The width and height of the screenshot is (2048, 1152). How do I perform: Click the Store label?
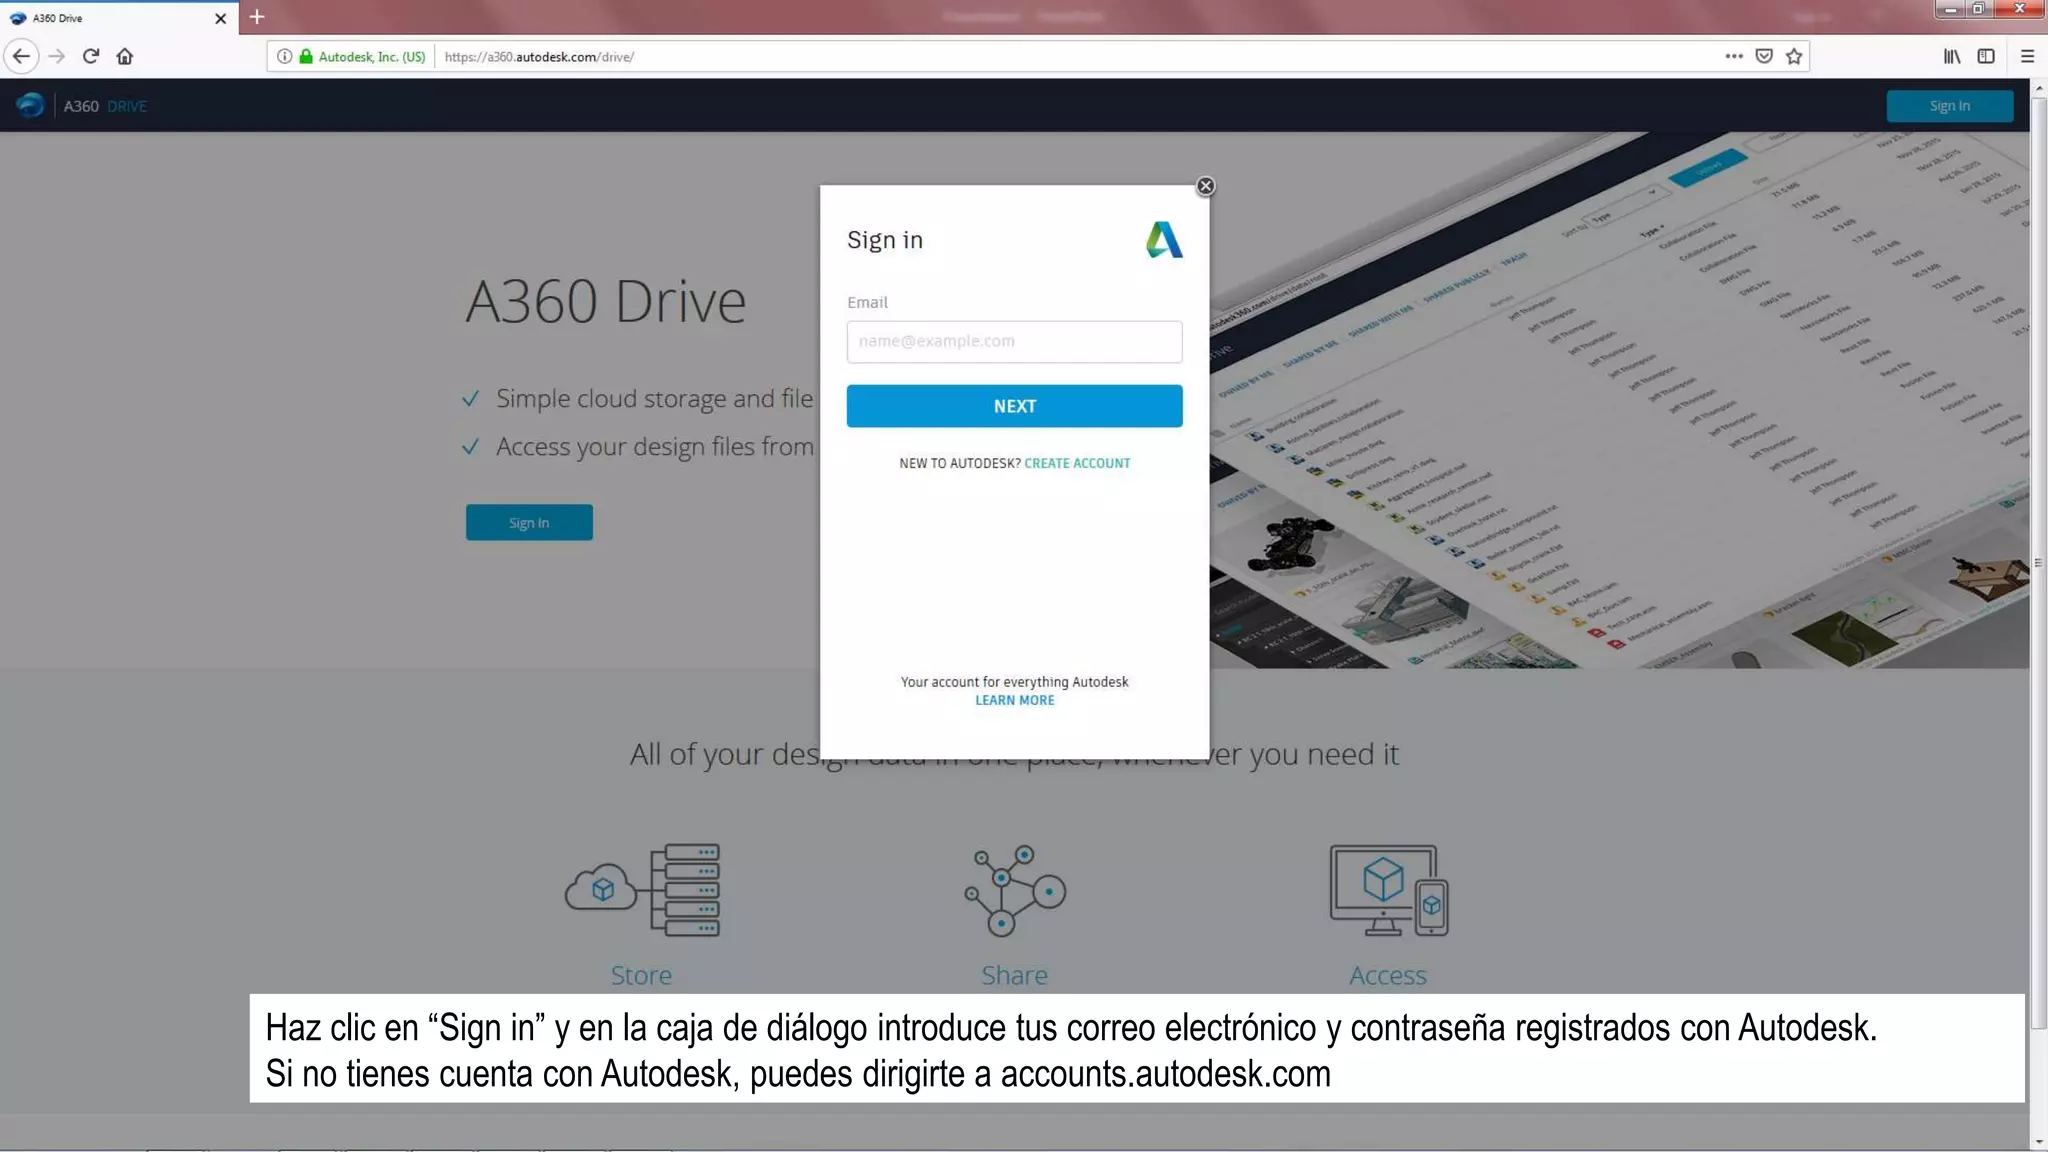(x=641, y=975)
